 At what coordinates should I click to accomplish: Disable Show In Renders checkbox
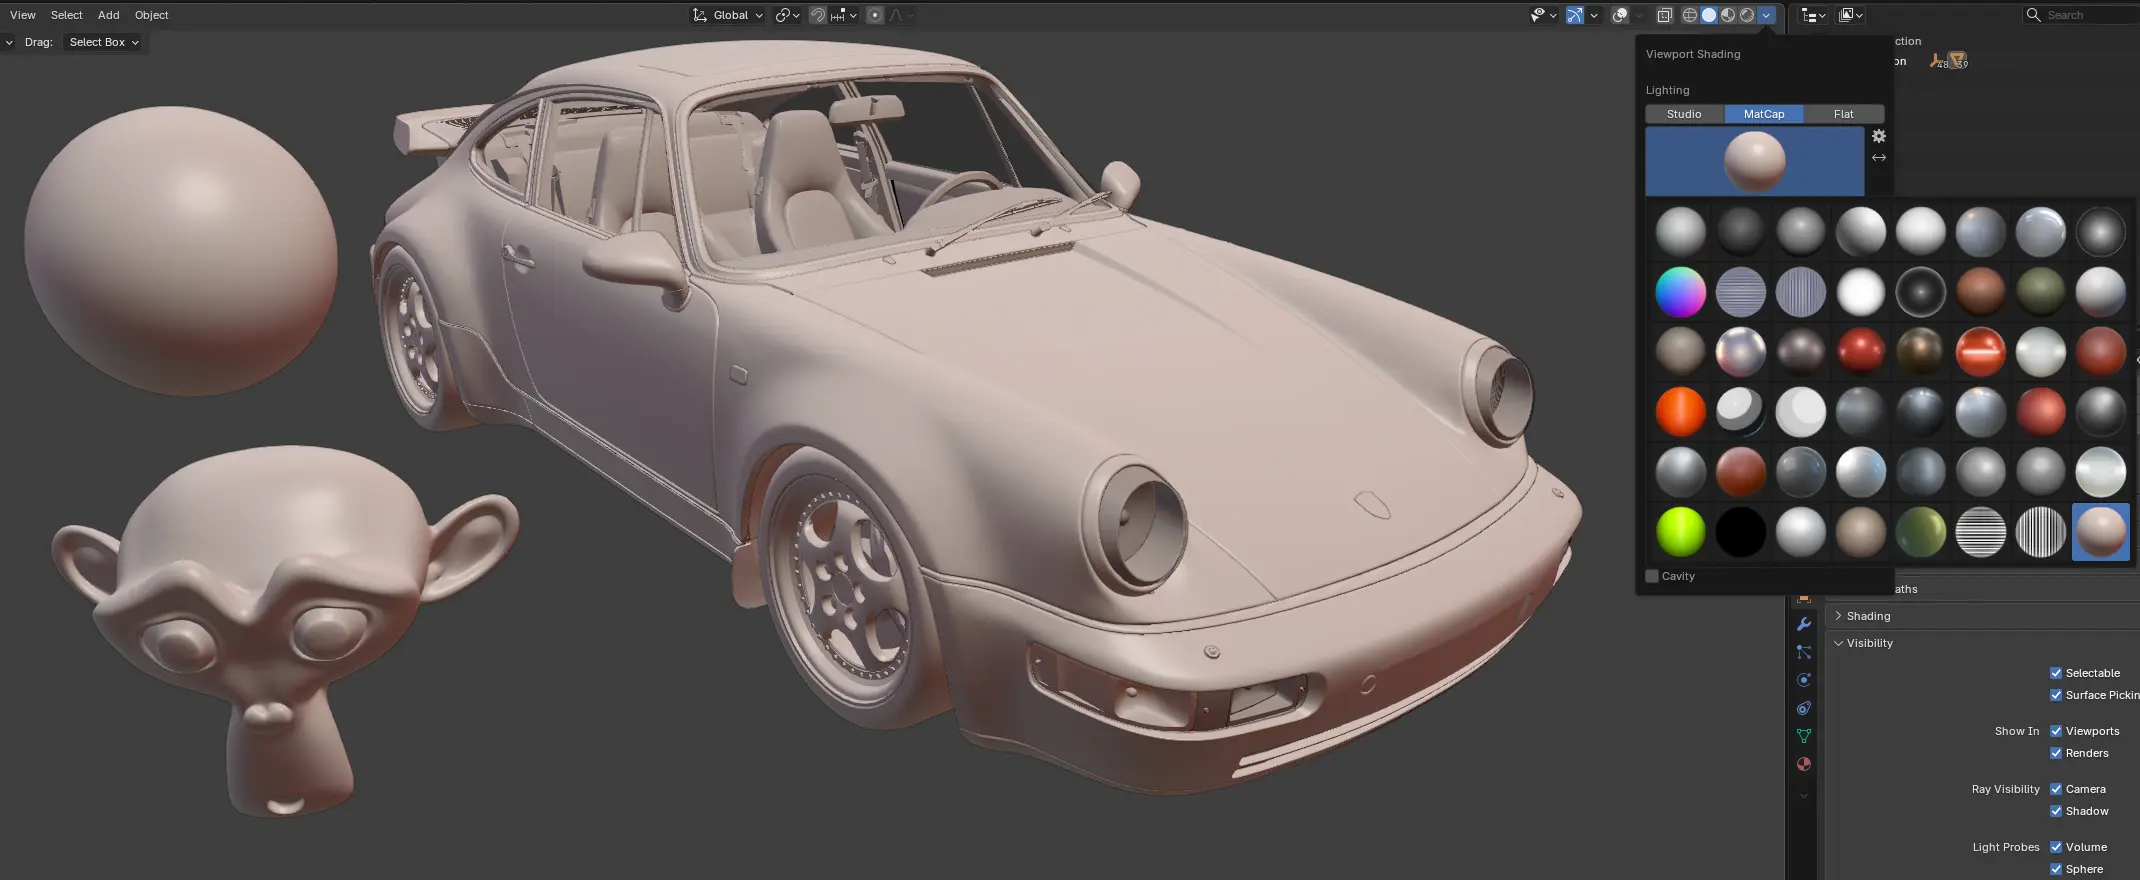pyautogui.click(x=2056, y=753)
